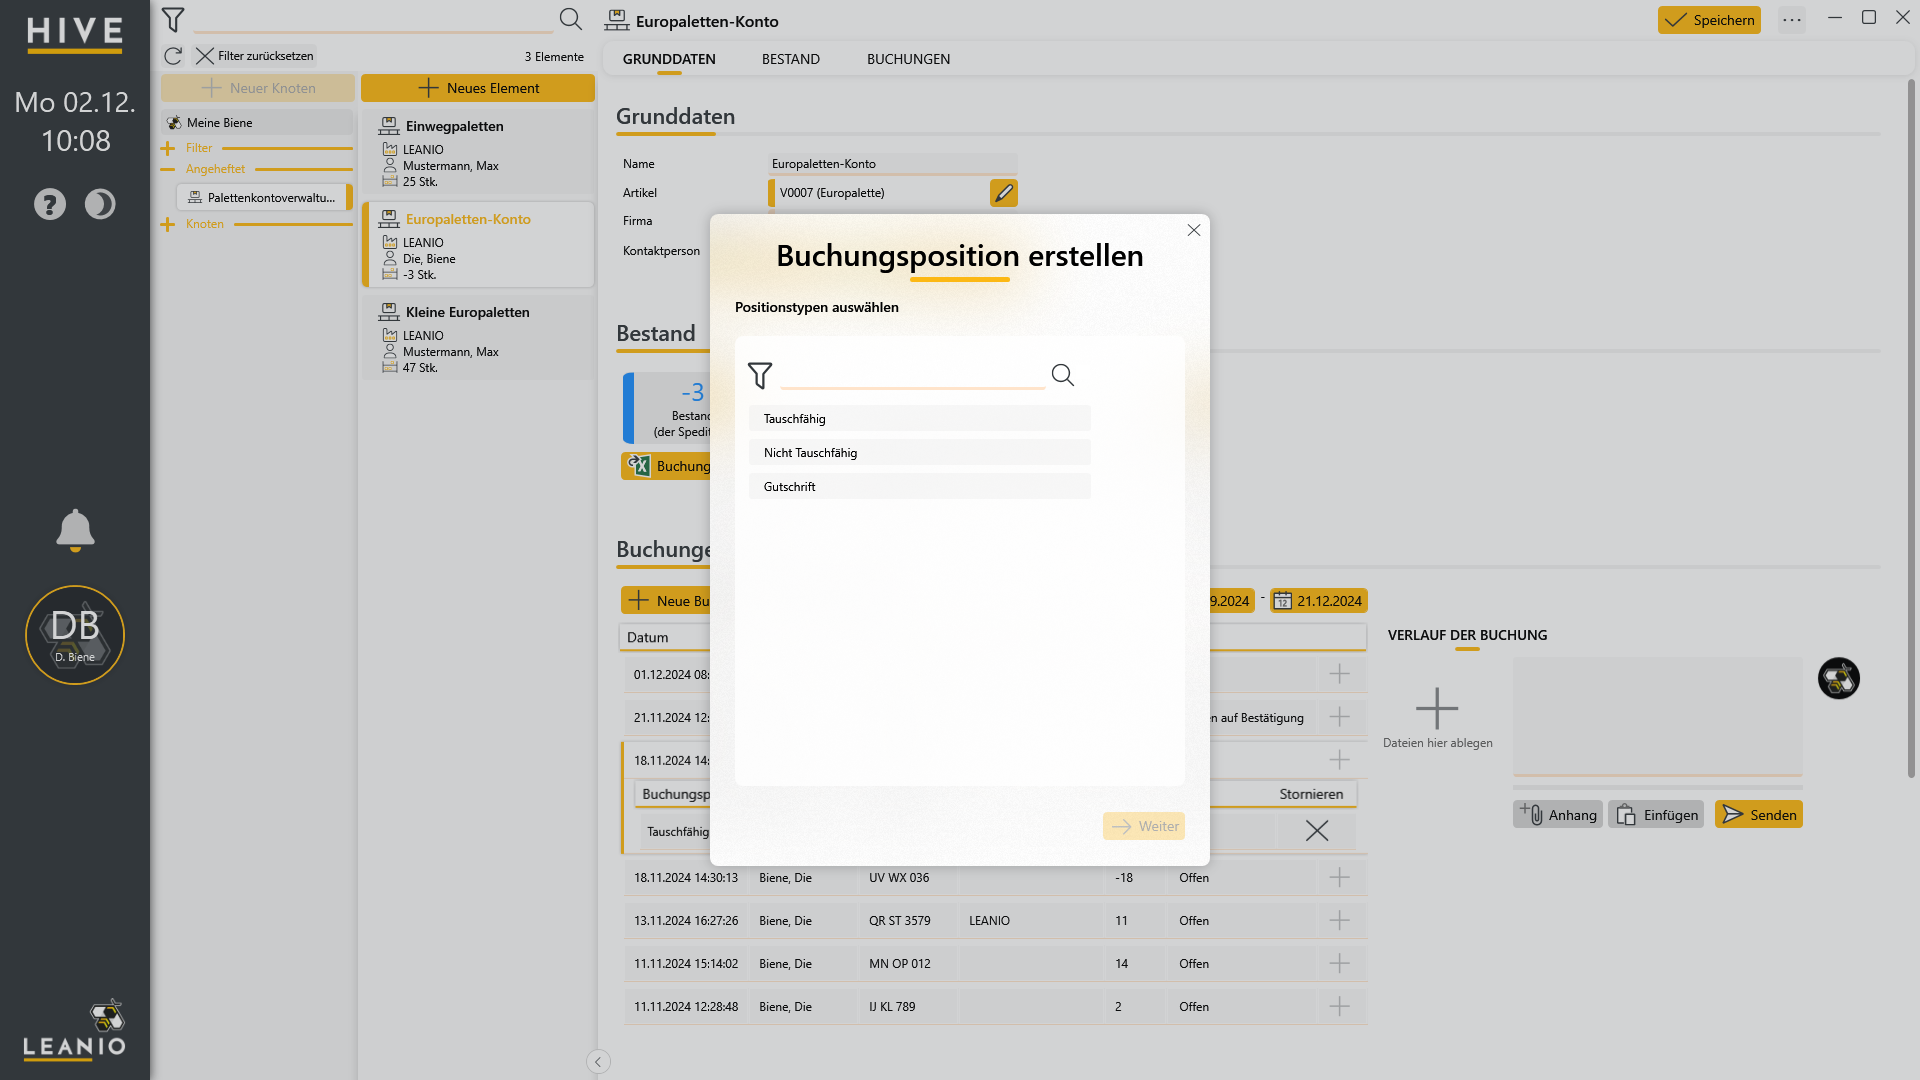Send message with Senden button
The width and height of the screenshot is (1920, 1080).
coord(1759,815)
